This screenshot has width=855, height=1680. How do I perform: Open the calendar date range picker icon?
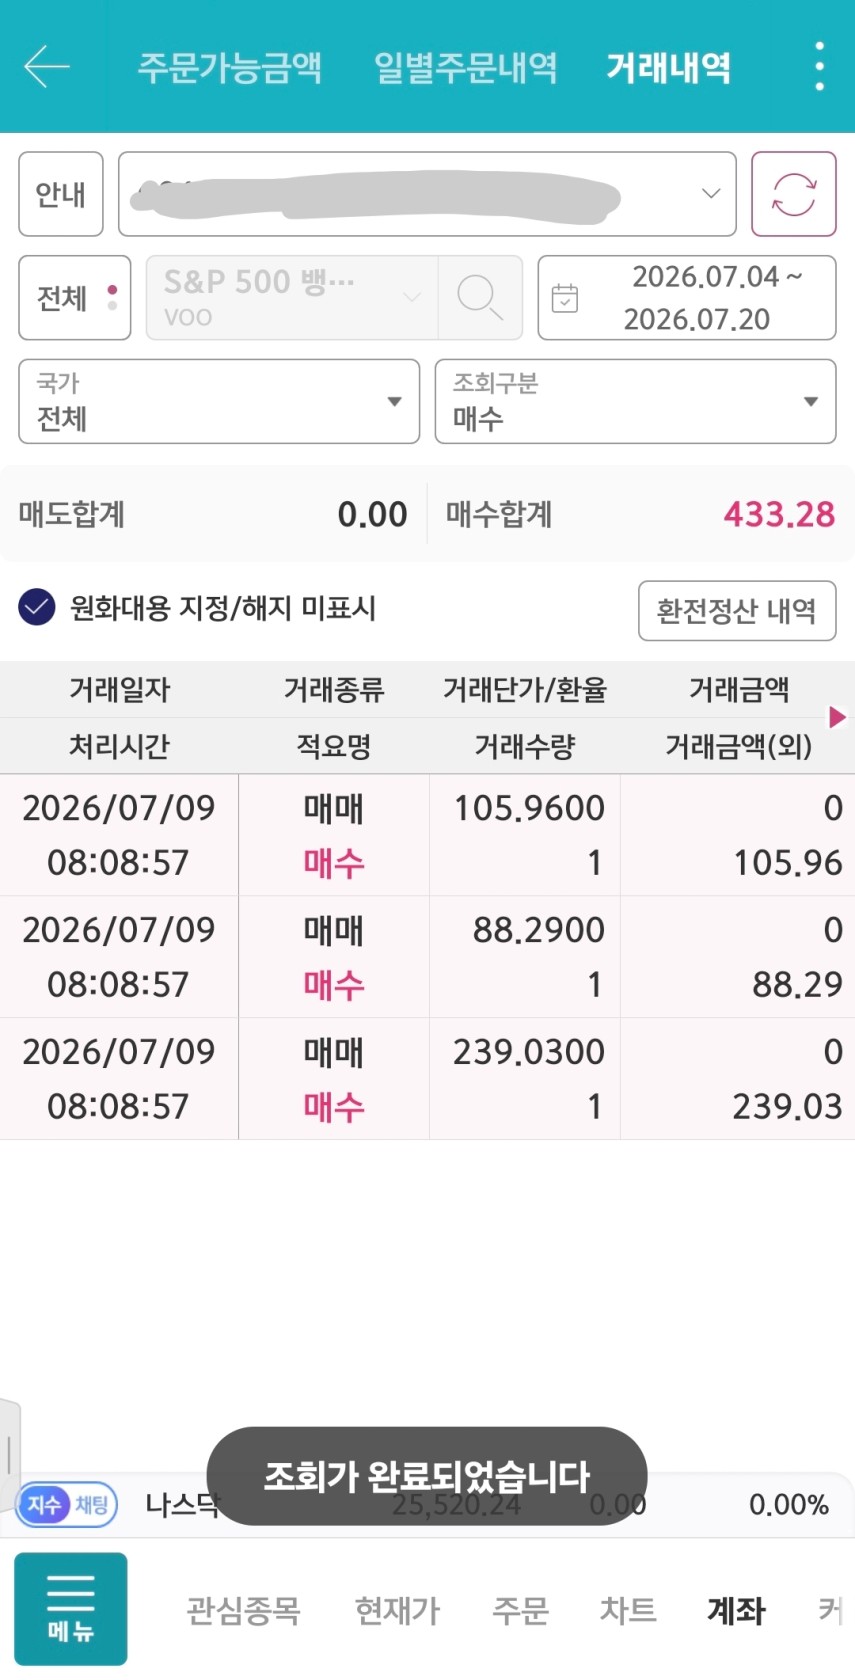pos(565,298)
